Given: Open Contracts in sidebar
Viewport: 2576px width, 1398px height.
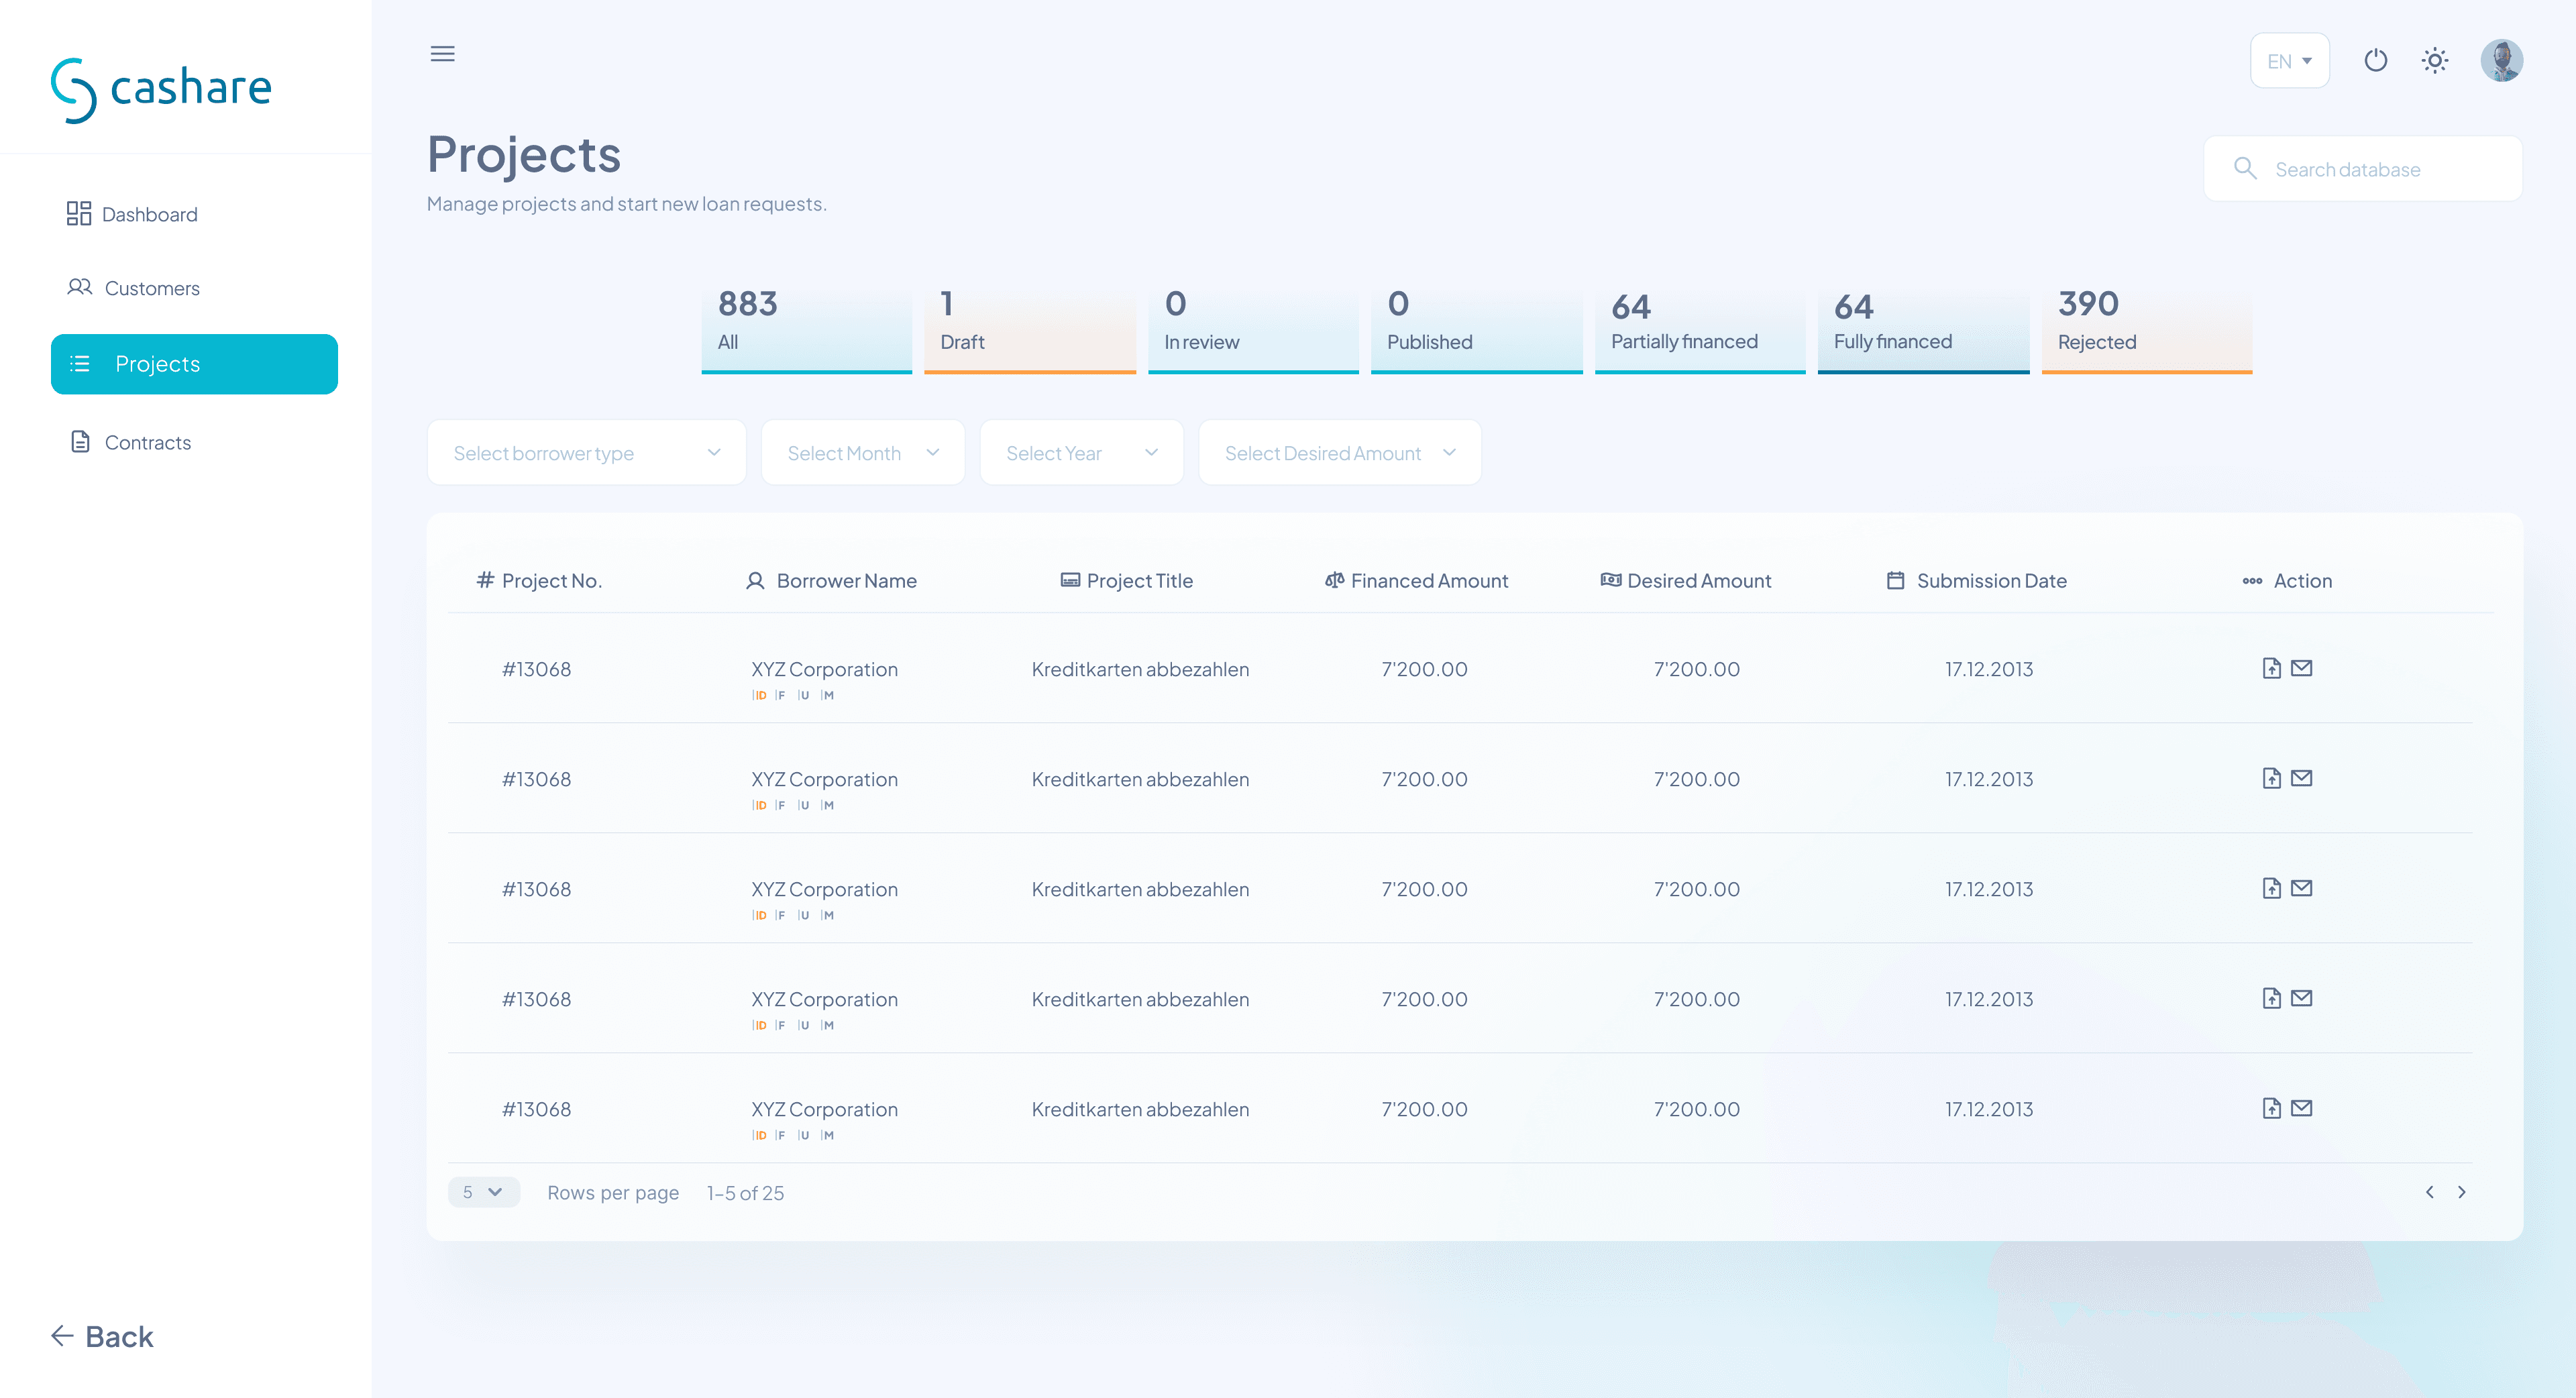Looking at the screenshot, I should coord(147,442).
